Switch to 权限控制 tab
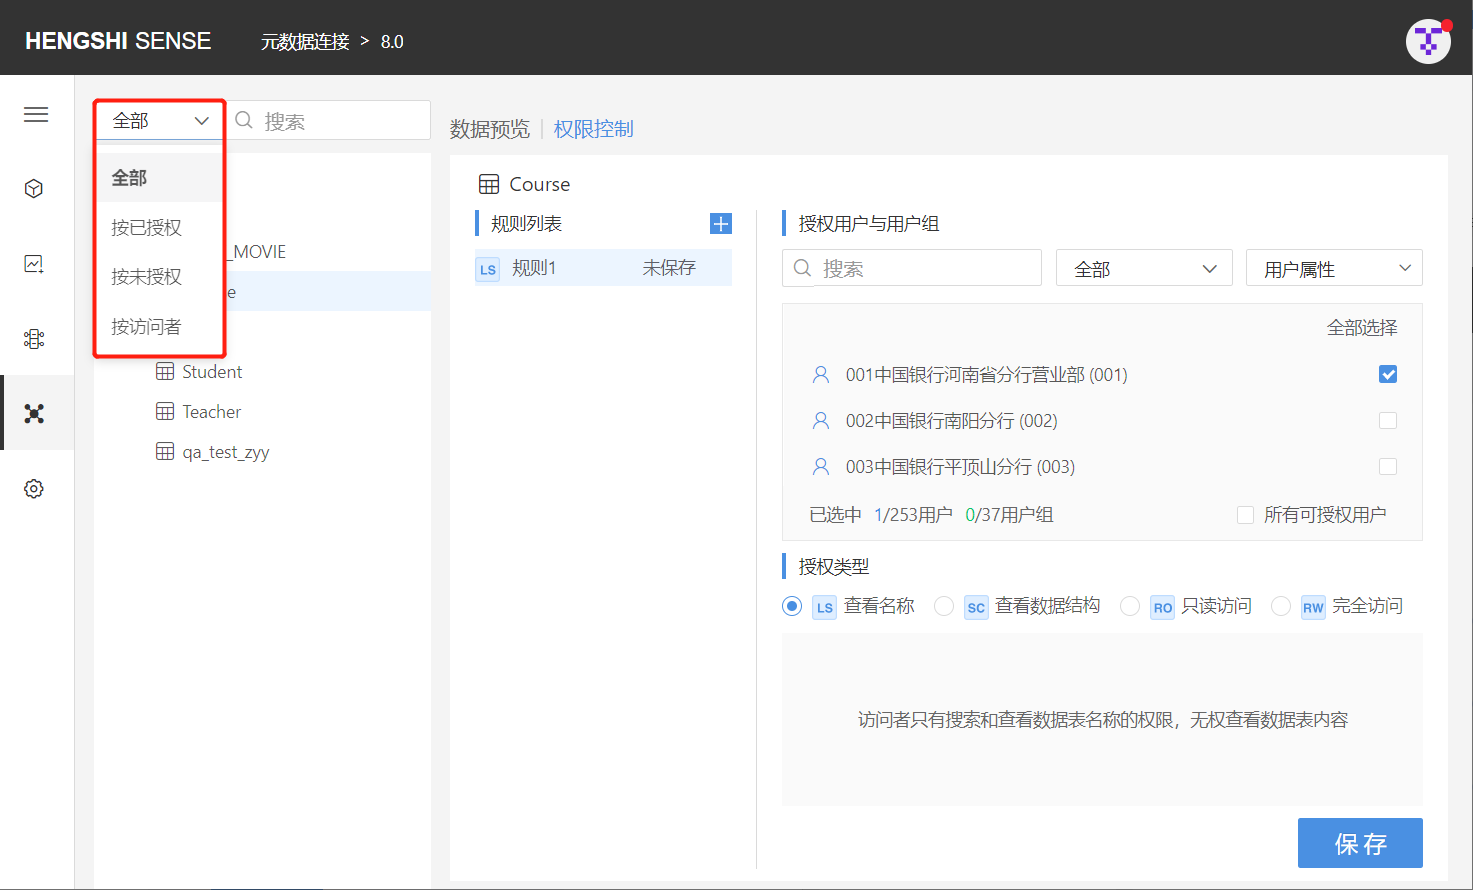 coord(594,129)
